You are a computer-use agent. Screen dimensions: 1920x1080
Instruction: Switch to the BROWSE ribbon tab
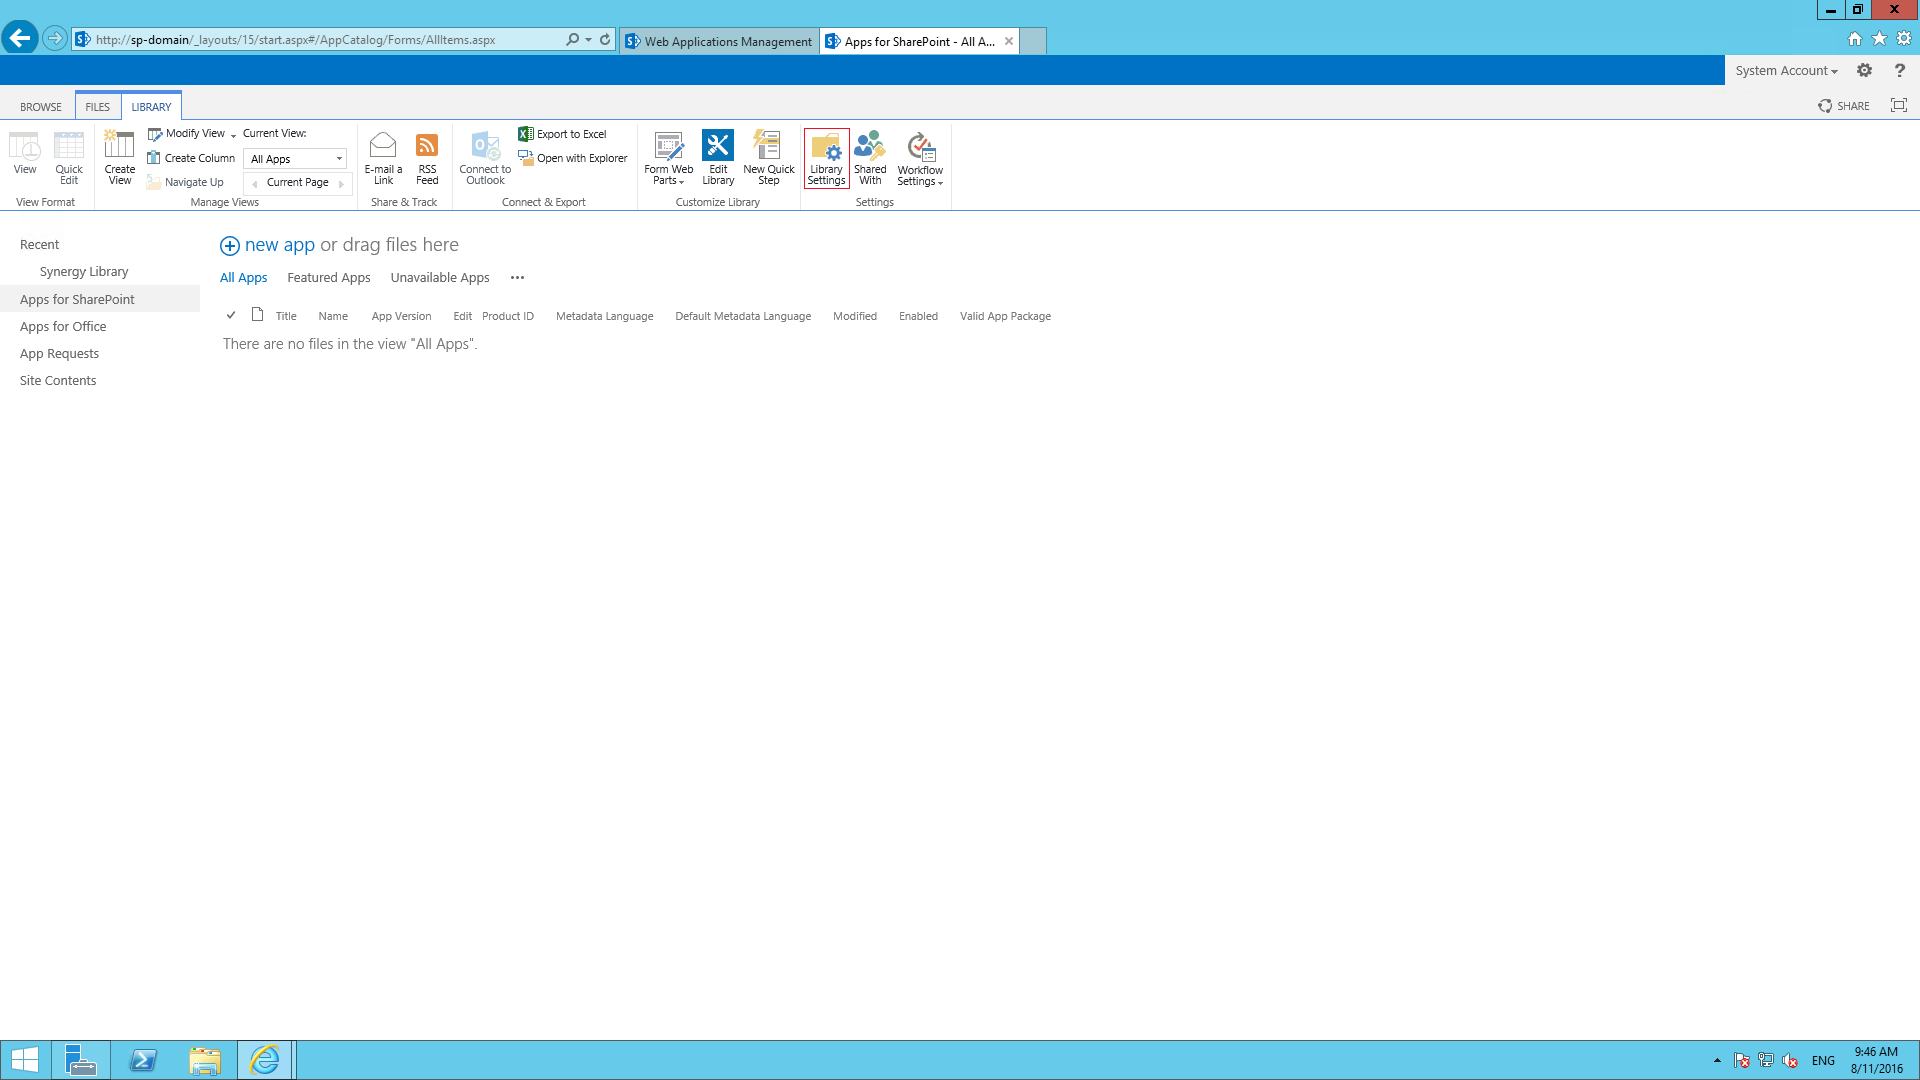point(41,107)
